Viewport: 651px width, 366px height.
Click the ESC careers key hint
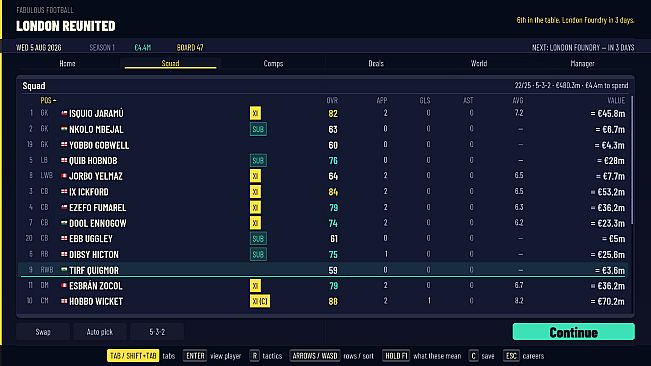(524, 356)
